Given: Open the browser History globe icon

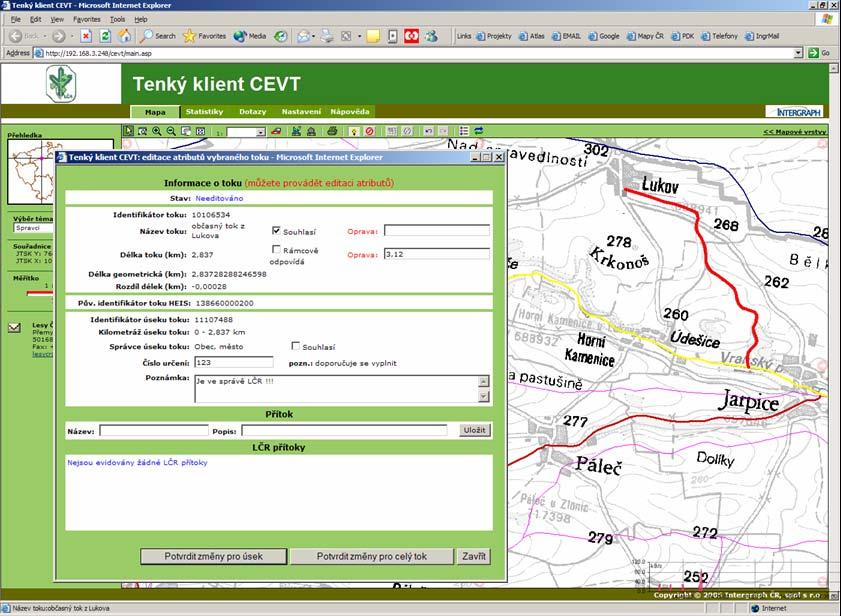Looking at the screenshot, I should click(x=281, y=36).
